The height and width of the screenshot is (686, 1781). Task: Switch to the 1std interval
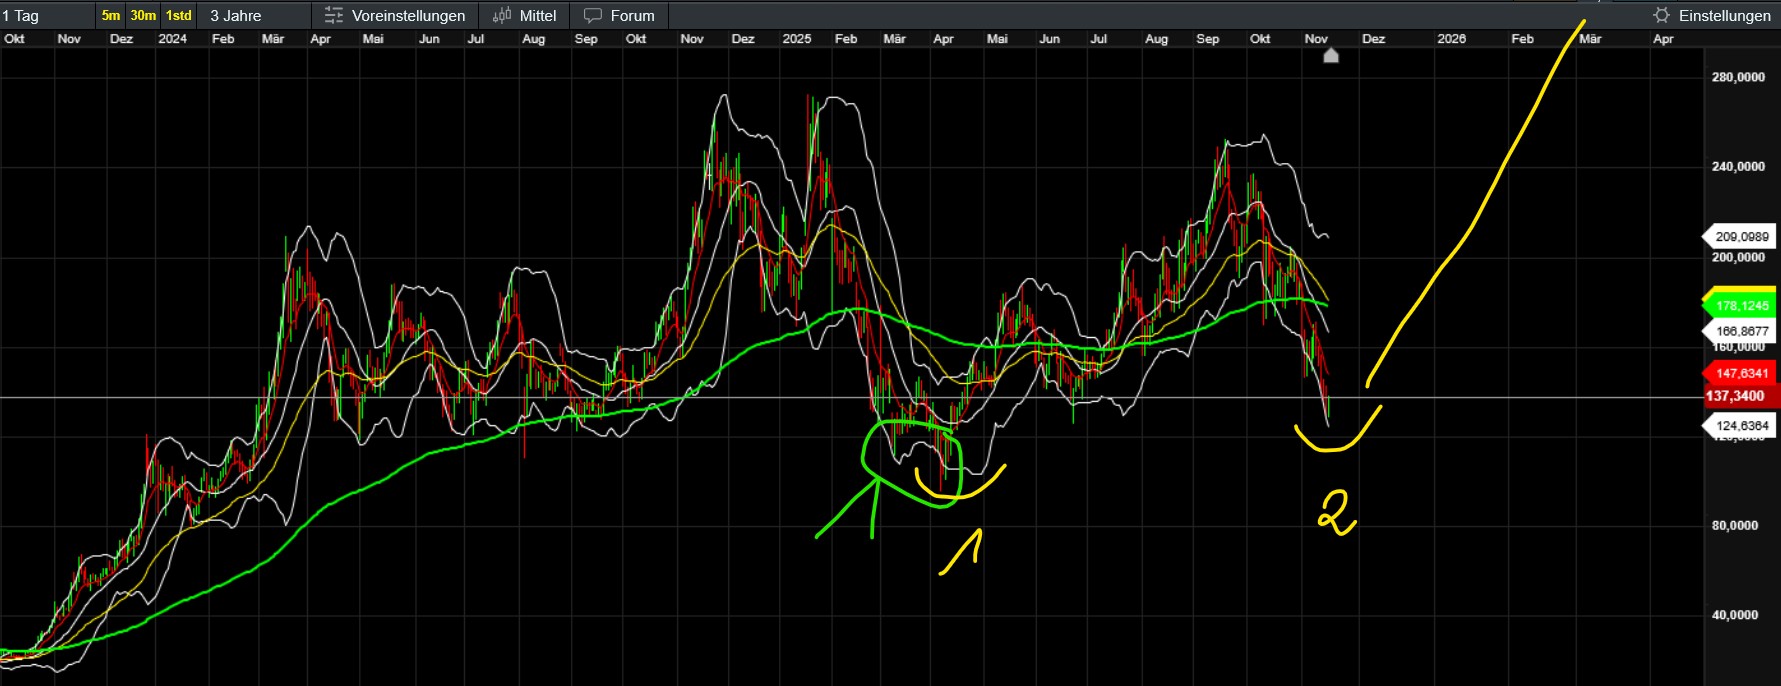tap(179, 15)
